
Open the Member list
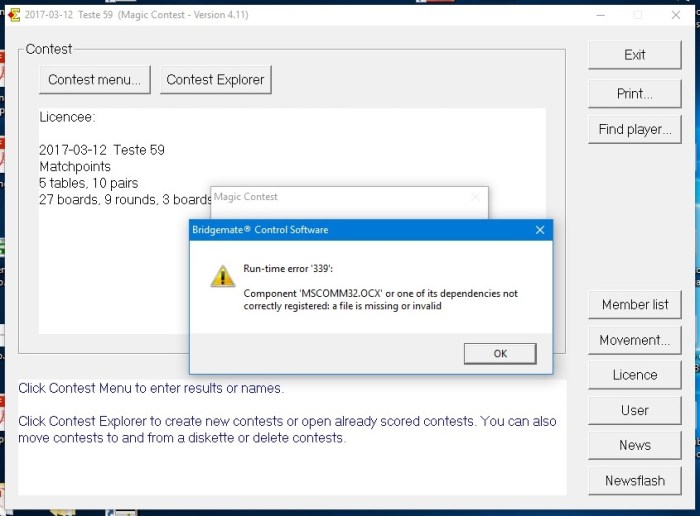pos(634,305)
